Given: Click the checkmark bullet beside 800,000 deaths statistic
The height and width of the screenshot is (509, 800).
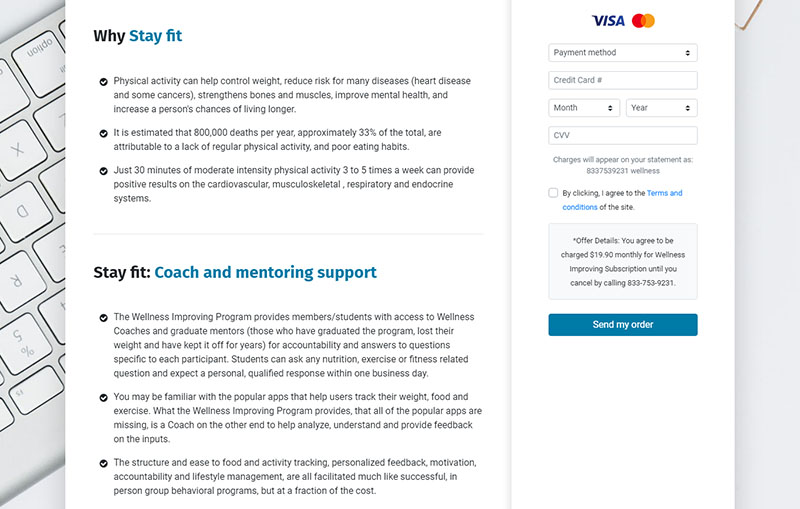Looking at the screenshot, I should (x=104, y=133).
